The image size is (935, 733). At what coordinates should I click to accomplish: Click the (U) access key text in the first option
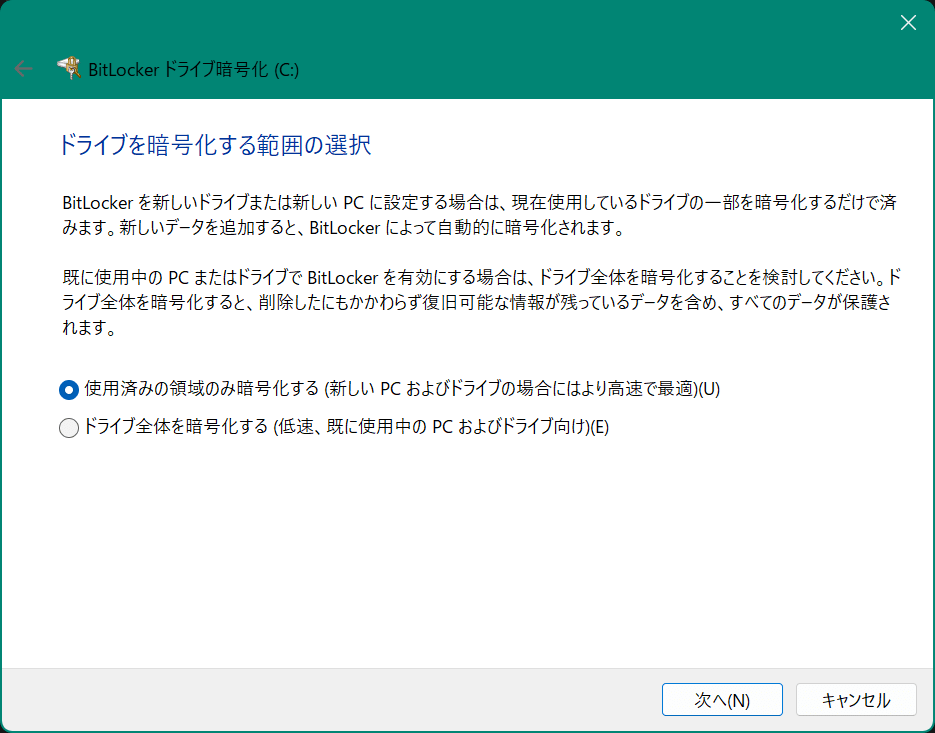[x=708, y=390]
